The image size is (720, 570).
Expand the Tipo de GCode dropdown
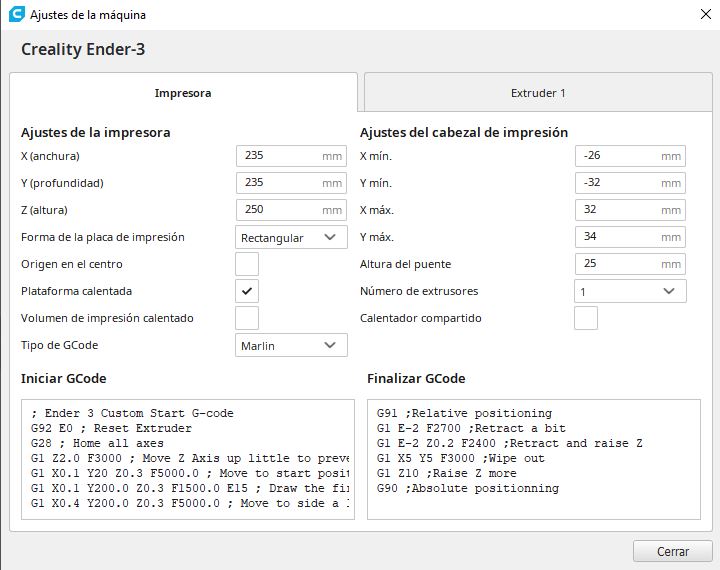coord(291,345)
